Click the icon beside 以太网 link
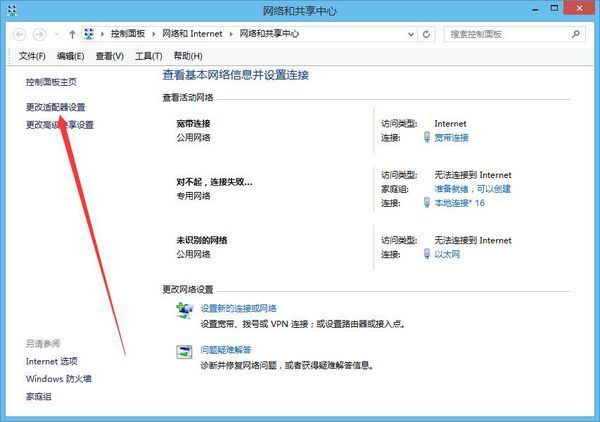 click(x=427, y=254)
